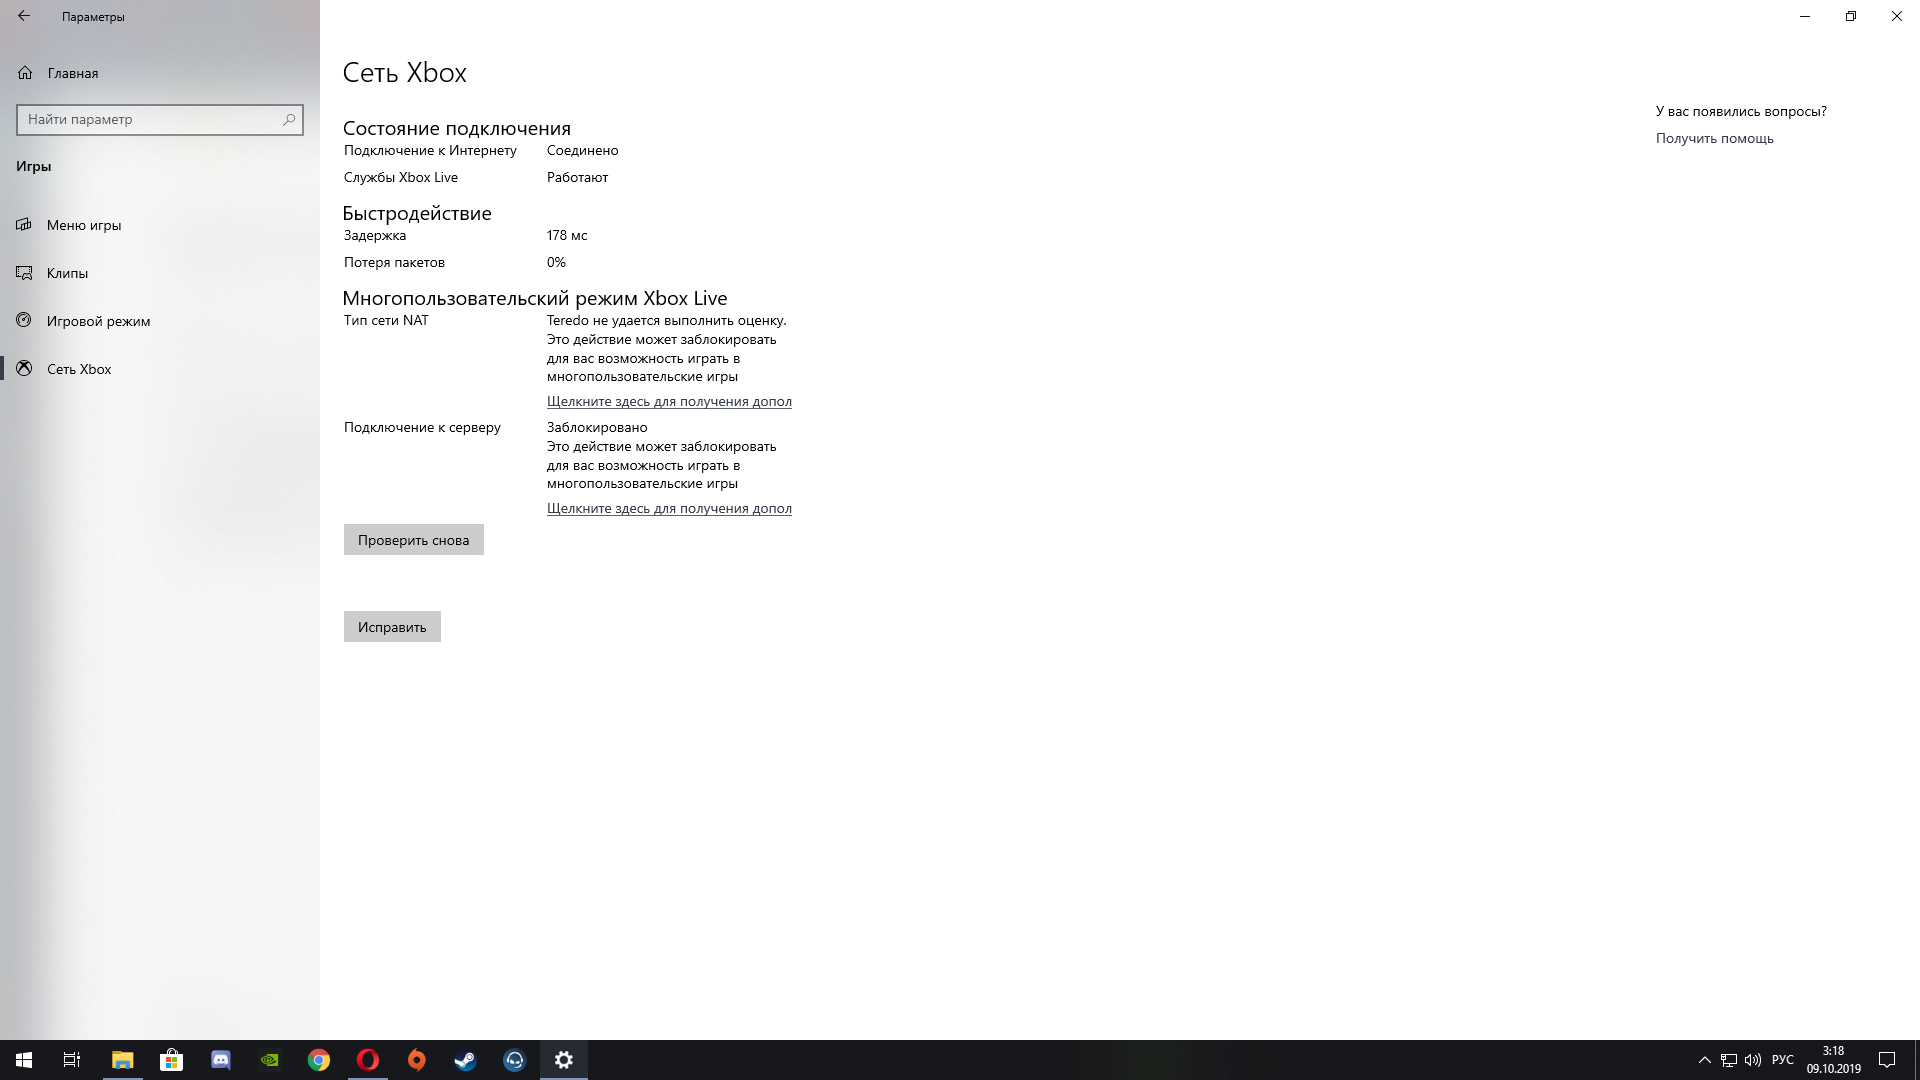Click the Сеть Xbox page heading

[x=405, y=72]
